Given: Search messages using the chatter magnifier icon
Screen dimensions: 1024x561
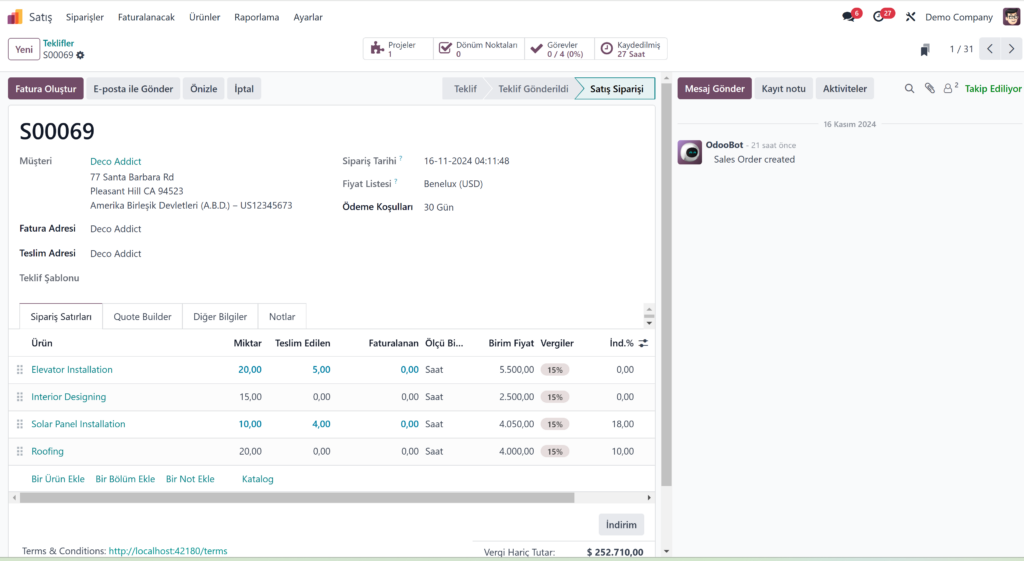Looking at the screenshot, I should 909,88.
